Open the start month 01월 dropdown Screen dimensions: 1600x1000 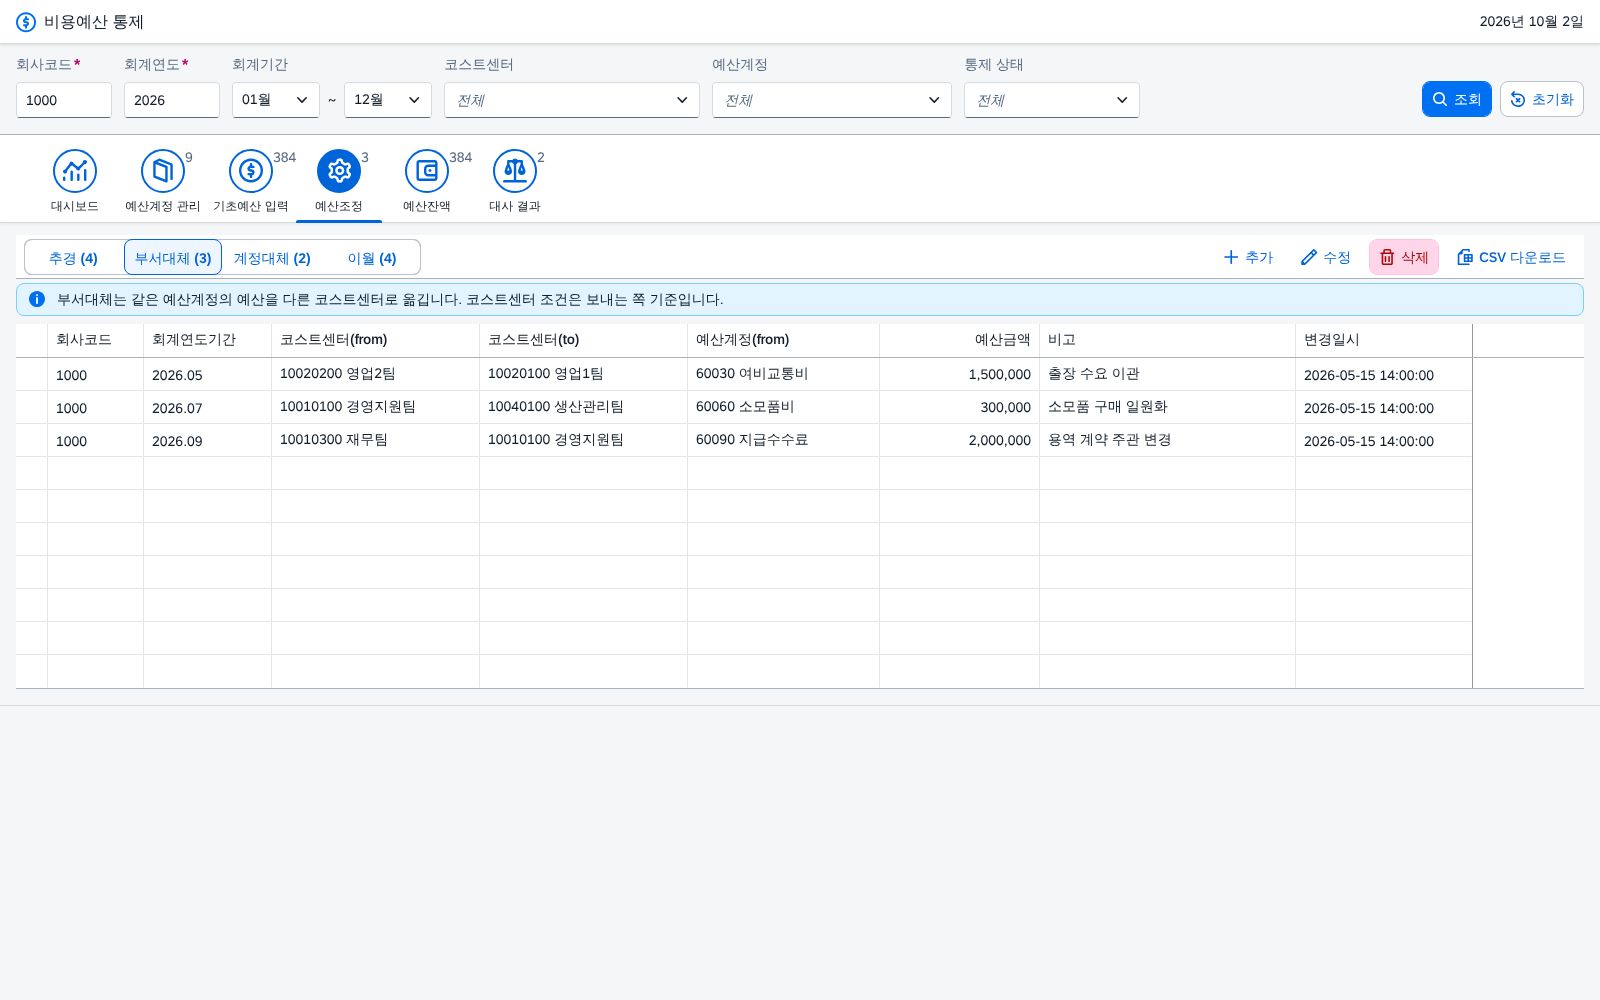point(276,100)
